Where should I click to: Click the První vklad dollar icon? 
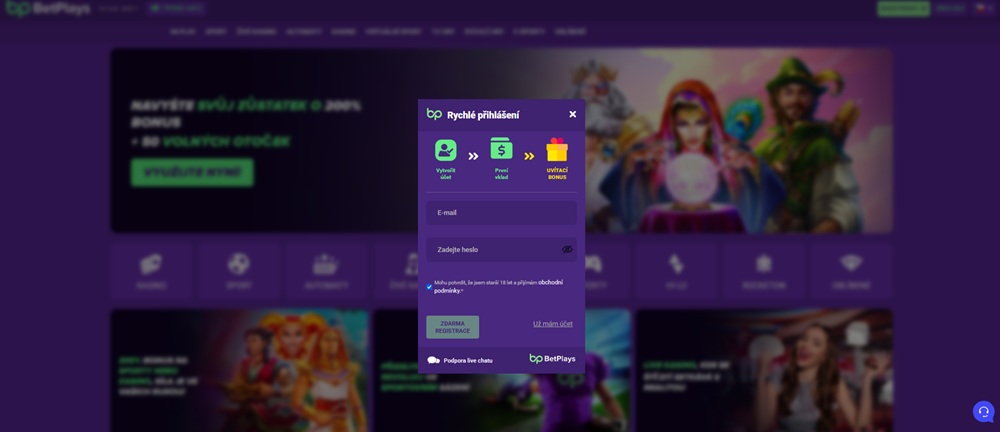501,149
